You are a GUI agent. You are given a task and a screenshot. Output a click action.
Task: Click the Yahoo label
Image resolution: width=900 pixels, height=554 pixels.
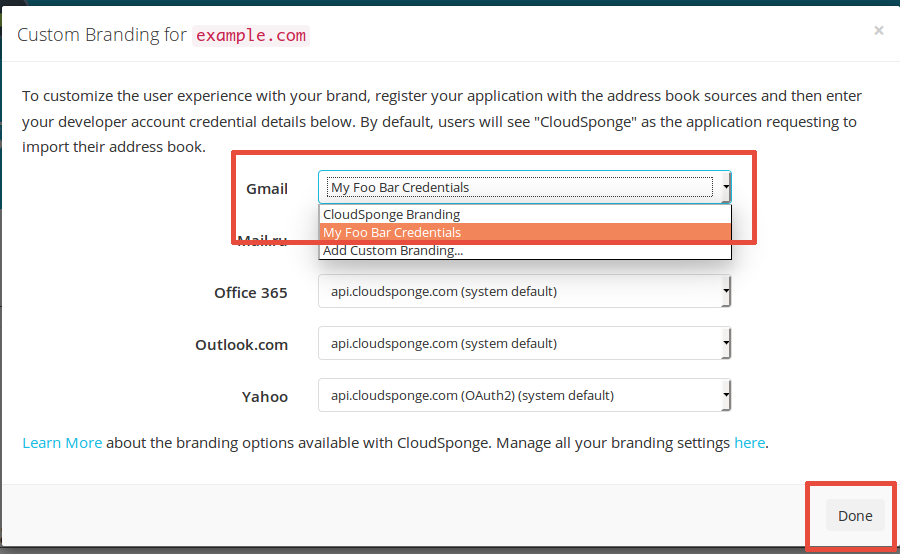265,397
